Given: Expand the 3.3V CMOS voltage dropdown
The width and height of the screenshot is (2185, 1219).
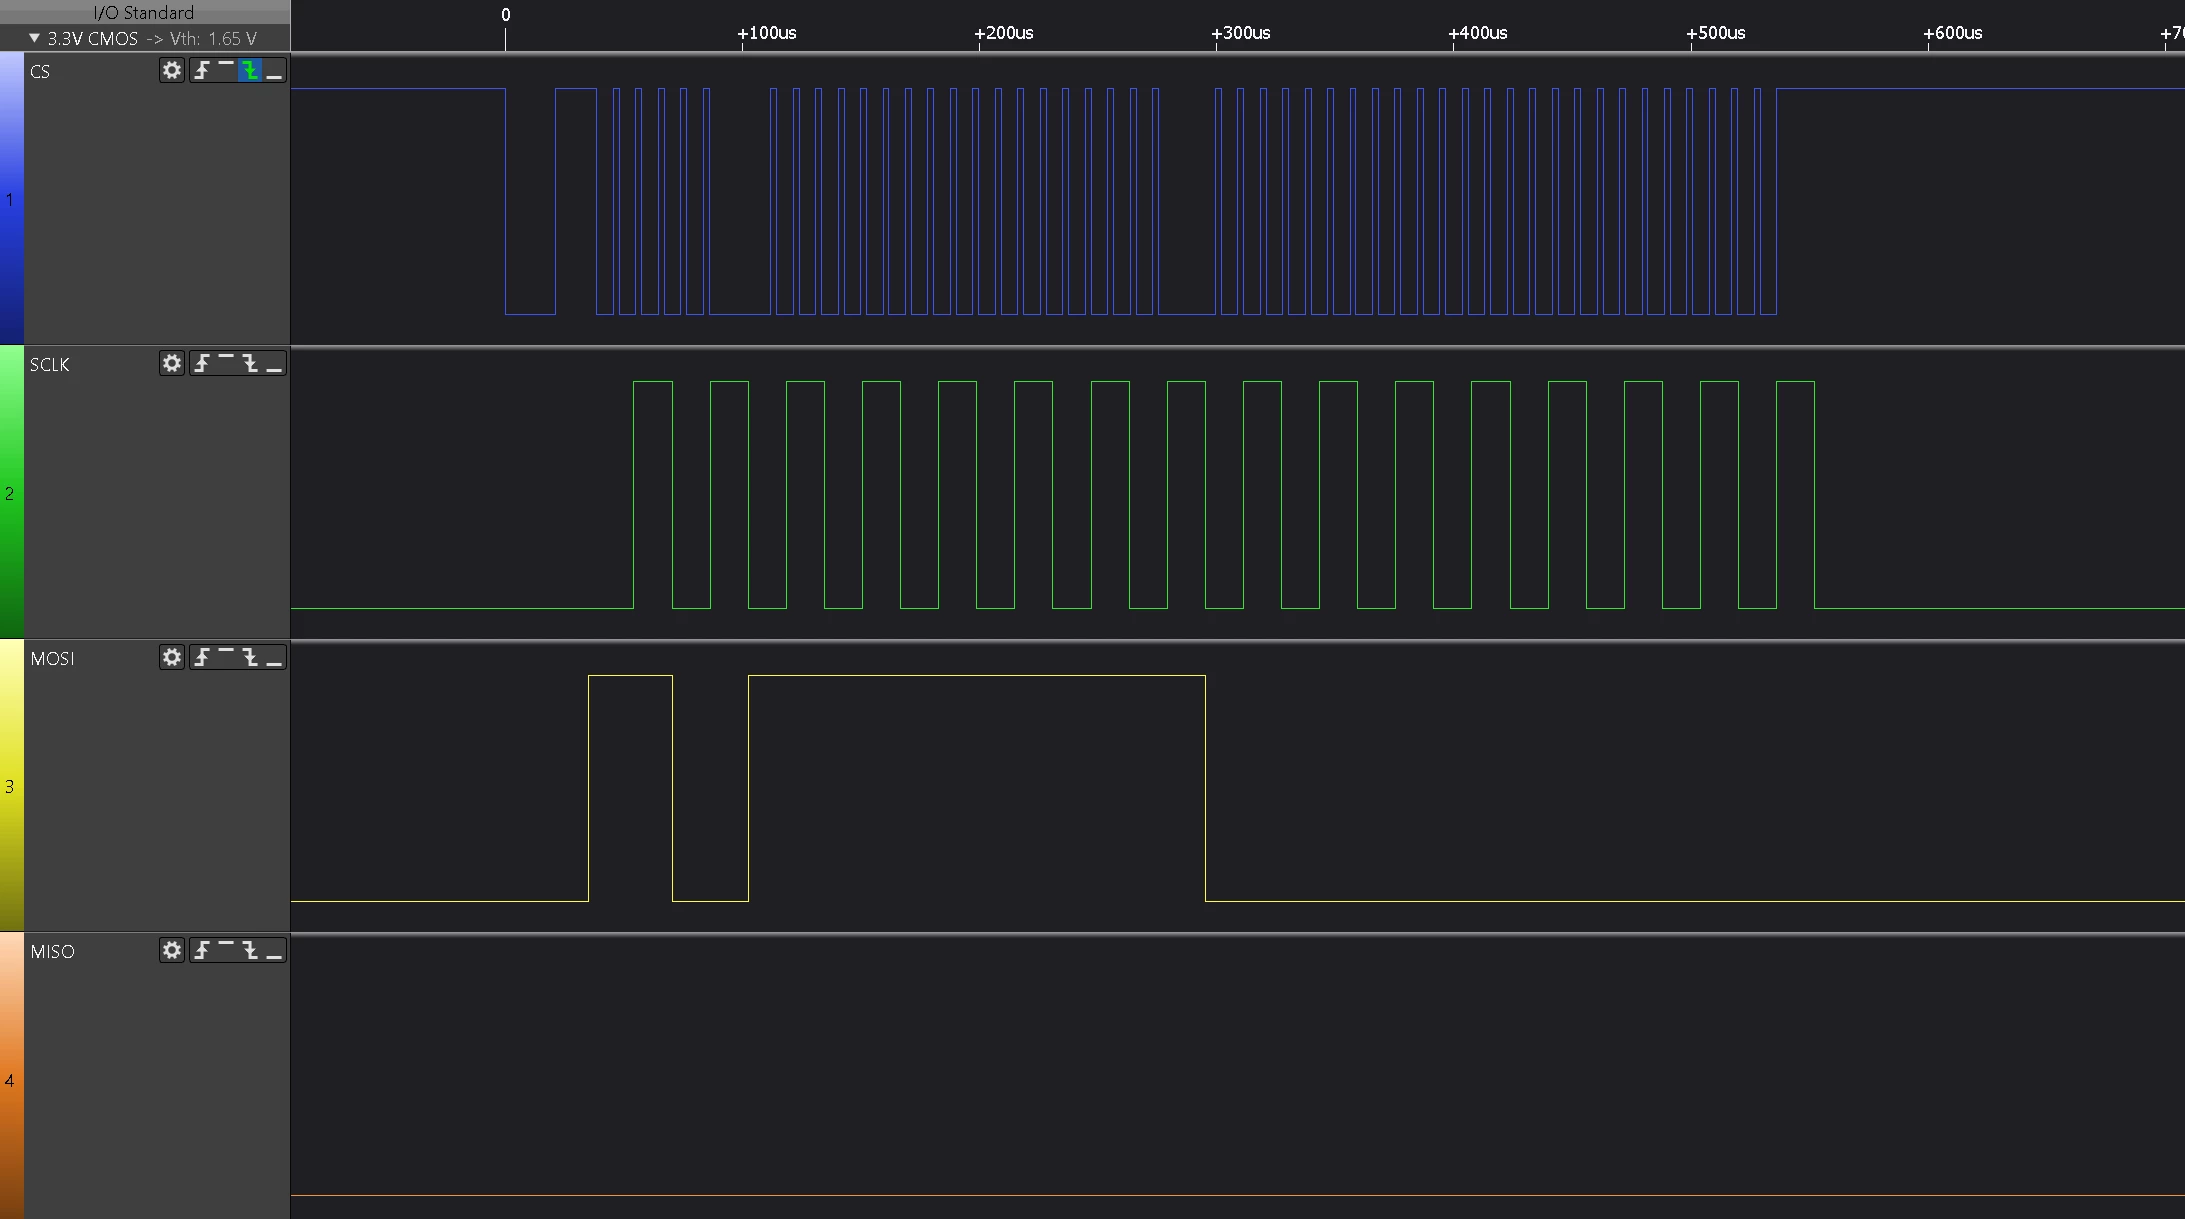Looking at the screenshot, I should click(35, 38).
